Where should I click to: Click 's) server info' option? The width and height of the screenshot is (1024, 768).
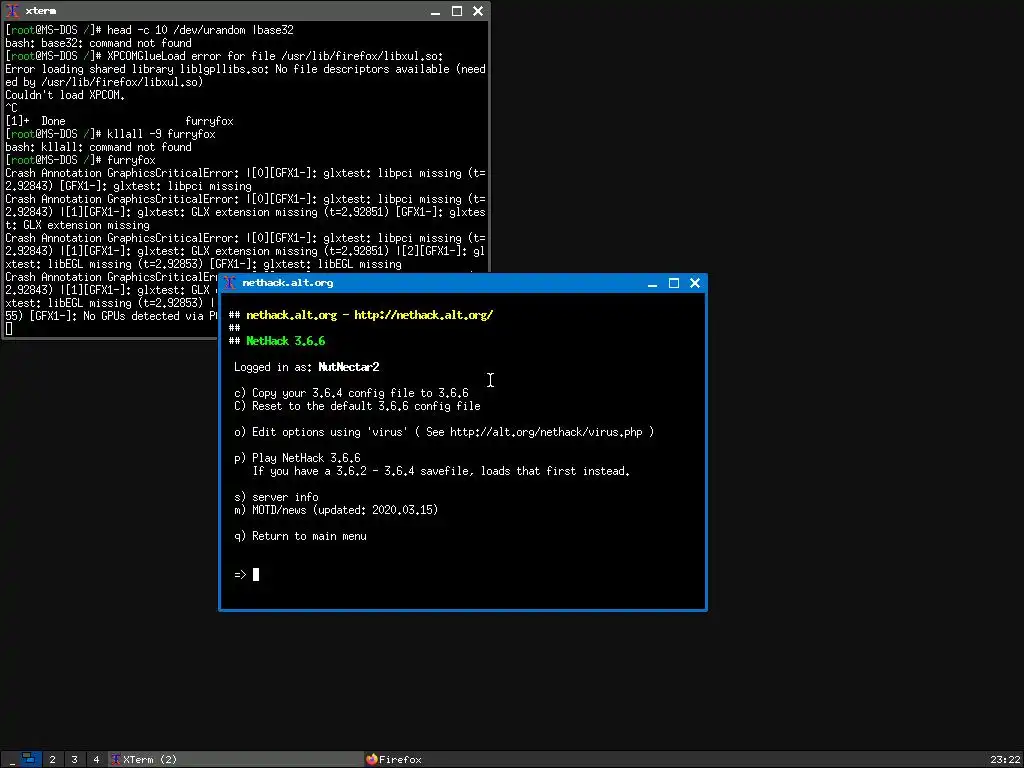[x=276, y=497]
